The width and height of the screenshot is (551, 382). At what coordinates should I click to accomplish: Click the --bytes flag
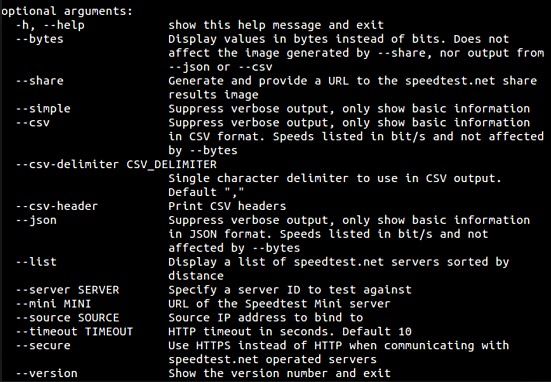40,39
